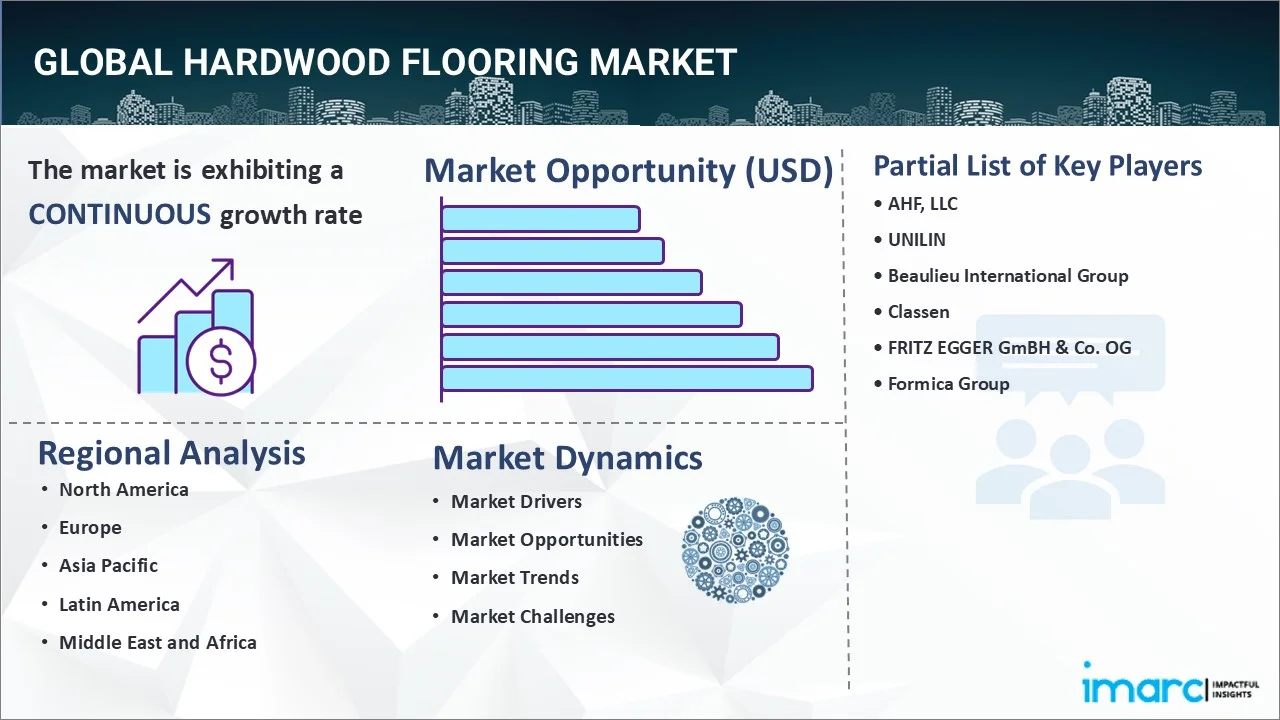Click Market Challenges bullet
Screen dimensions: 1280x720
532,616
